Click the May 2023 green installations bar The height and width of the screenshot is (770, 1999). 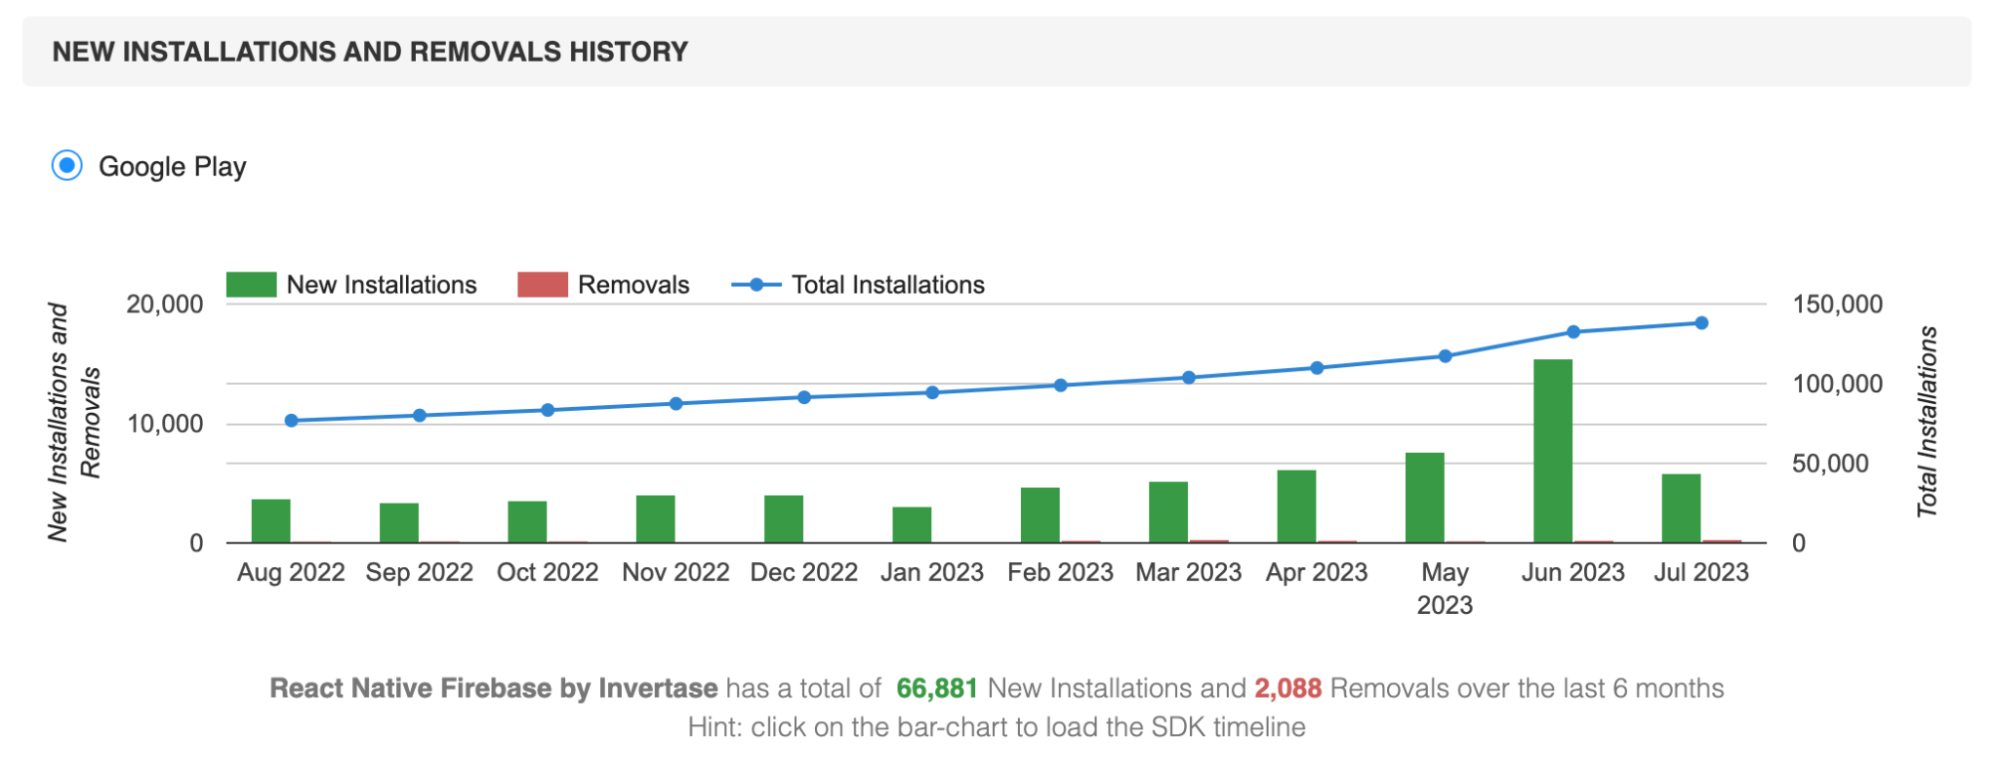pos(1424,498)
